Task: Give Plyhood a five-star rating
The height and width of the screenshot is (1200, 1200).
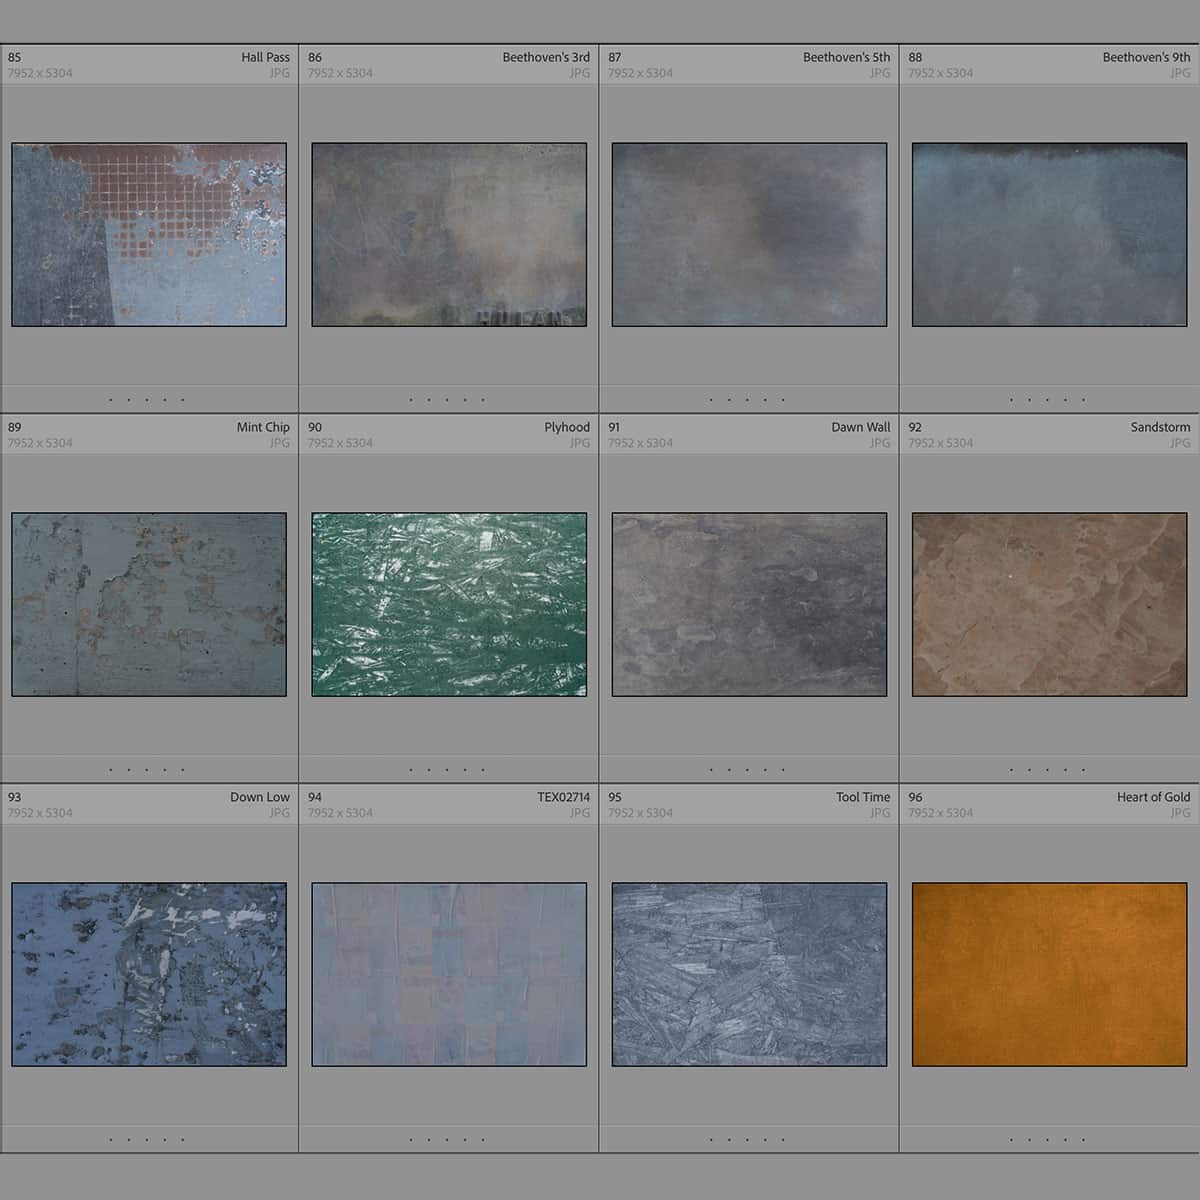Action: [x=483, y=768]
